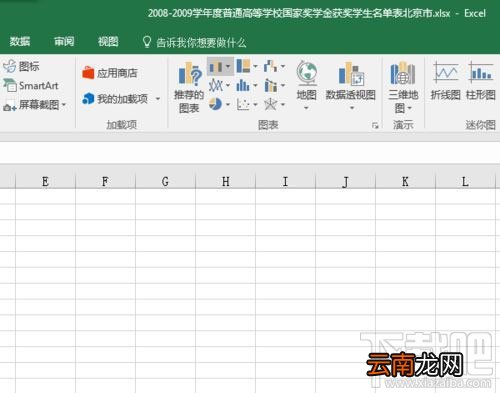This screenshot has height=393, width=500.
Task: Expand the column chart dropdown arrow
Action: coord(228,66)
